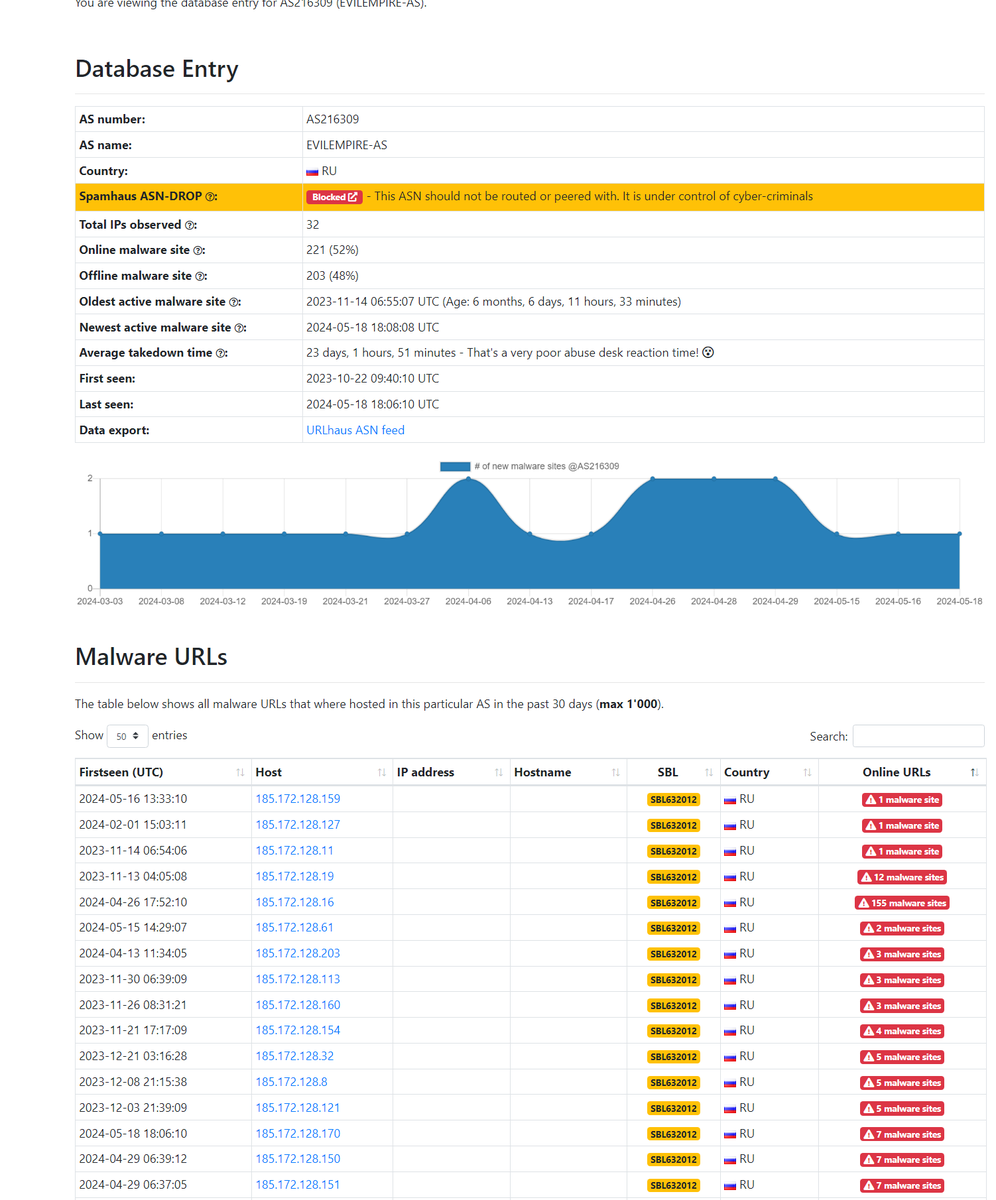Open host 185.172.128.154
This screenshot has width=996, height=1200.
[298, 1030]
